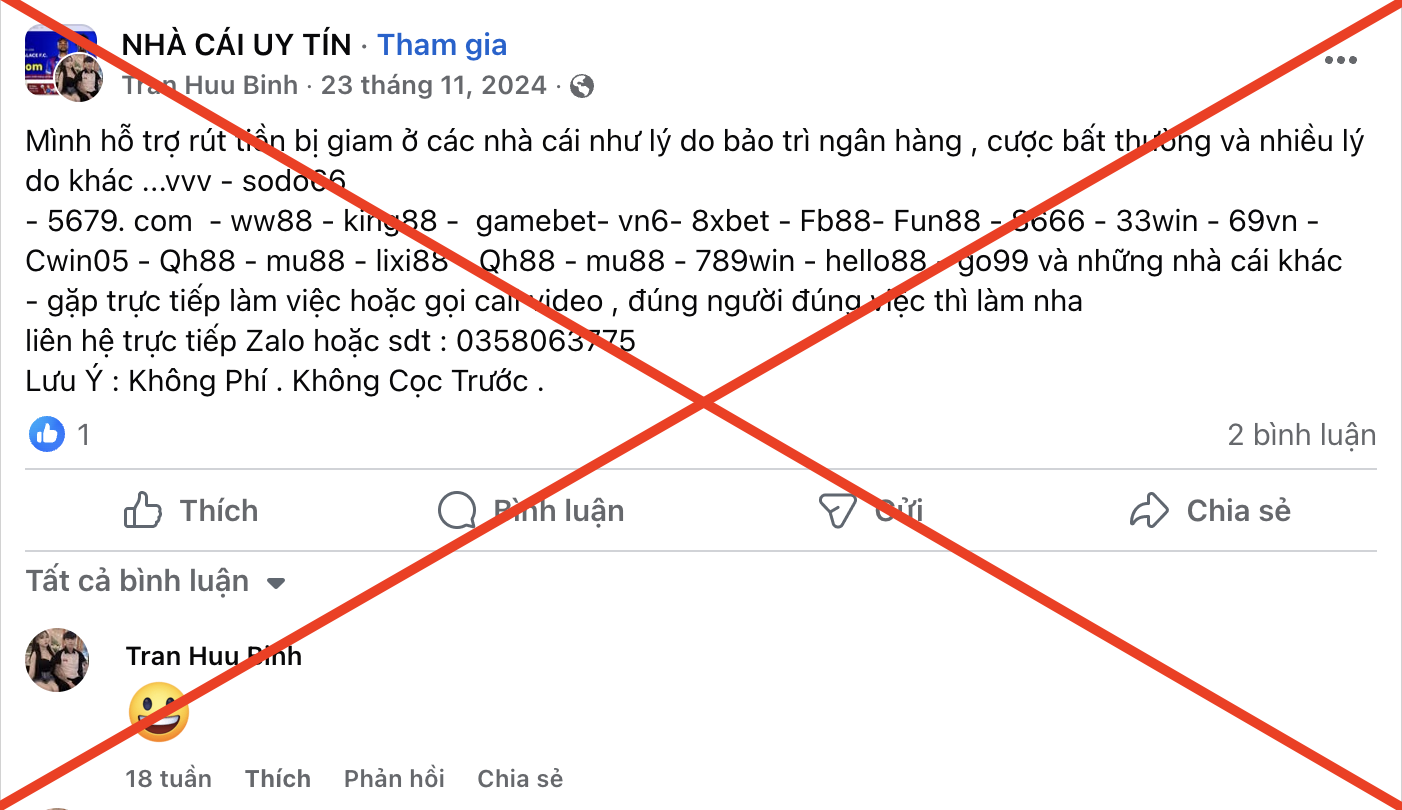Image resolution: width=1402 pixels, height=810 pixels.
Task: Open the three-dot post options menu
Action: 1341,61
